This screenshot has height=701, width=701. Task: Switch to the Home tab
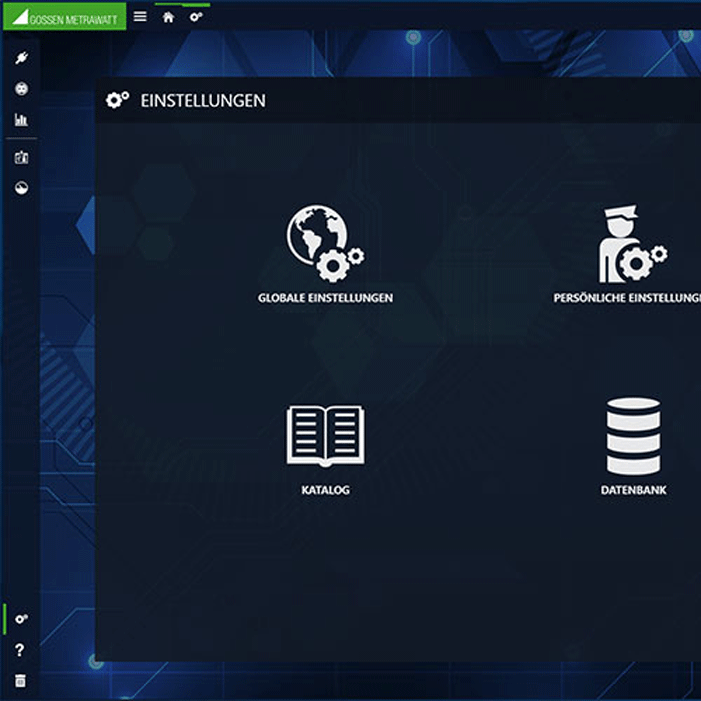(x=168, y=17)
